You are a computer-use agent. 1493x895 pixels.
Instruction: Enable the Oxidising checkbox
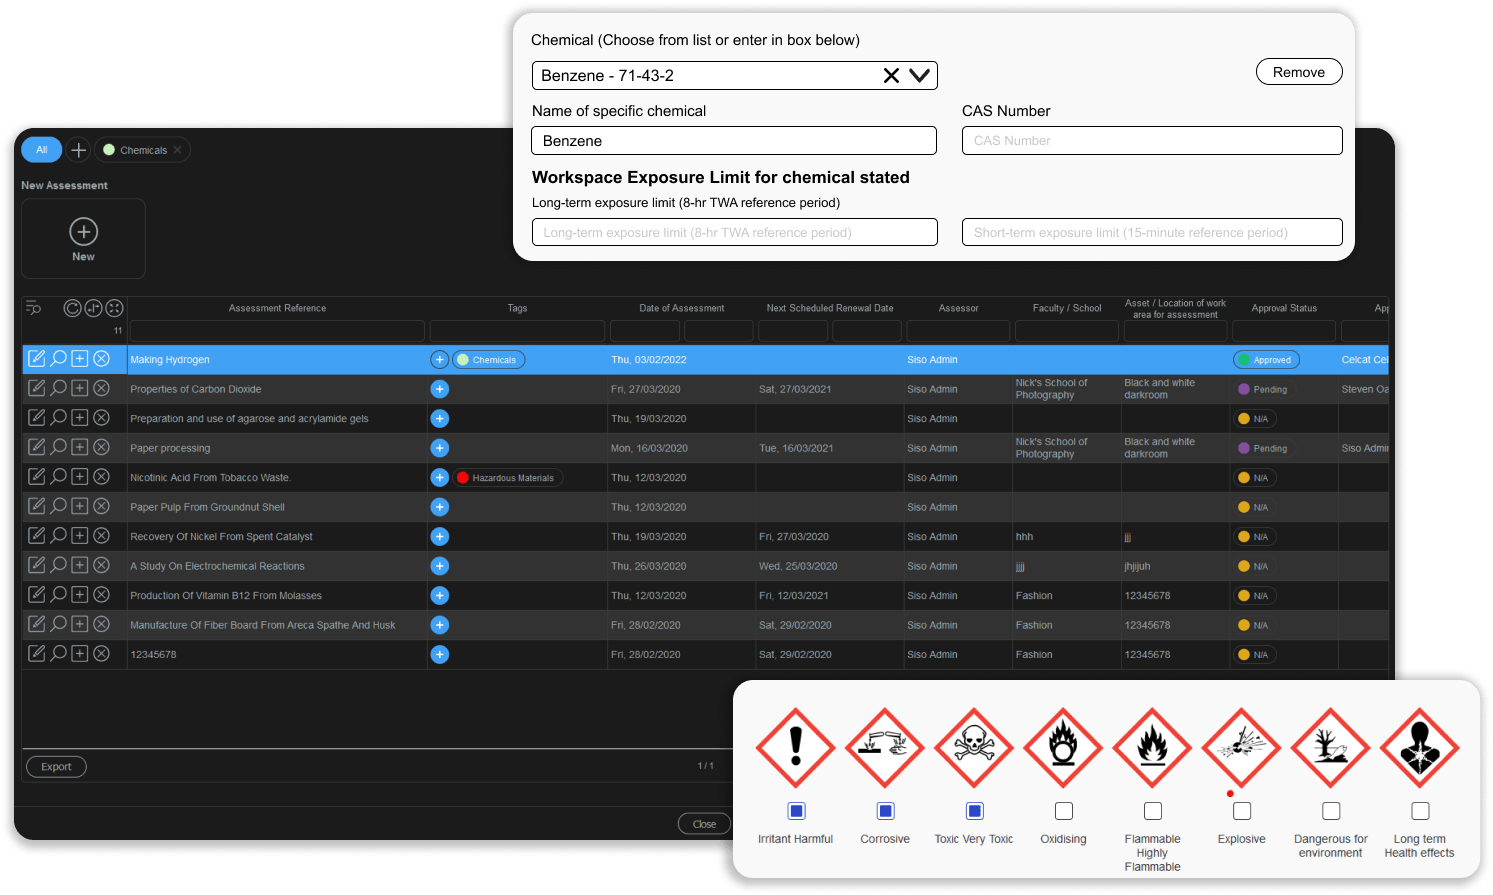[x=1063, y=811]
